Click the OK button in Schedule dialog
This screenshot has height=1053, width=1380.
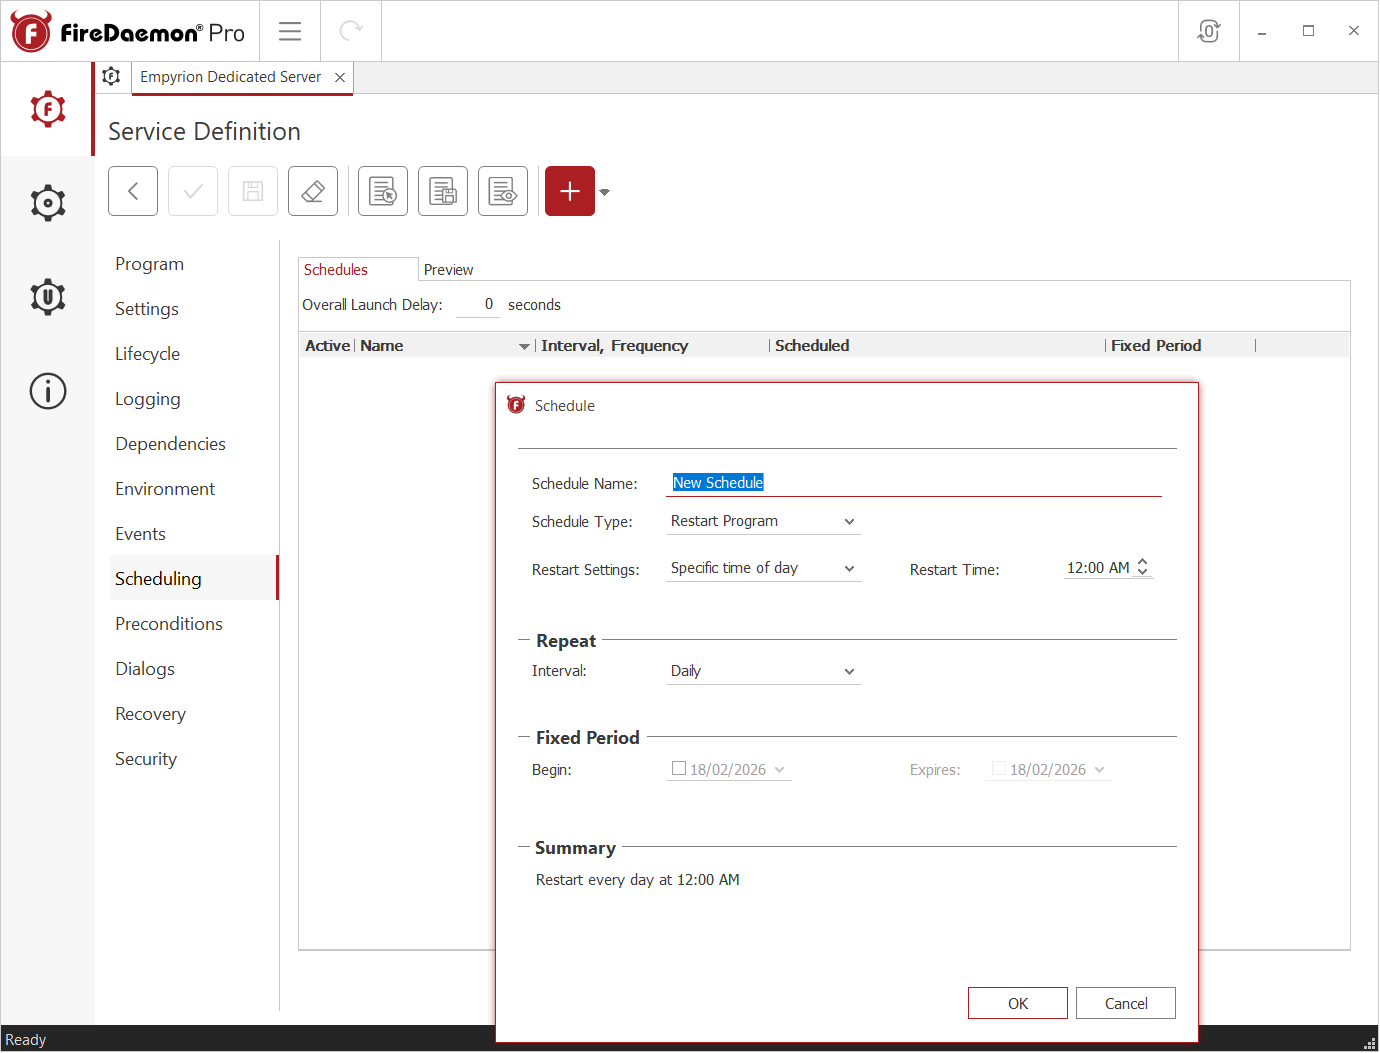point(1017,1002)
